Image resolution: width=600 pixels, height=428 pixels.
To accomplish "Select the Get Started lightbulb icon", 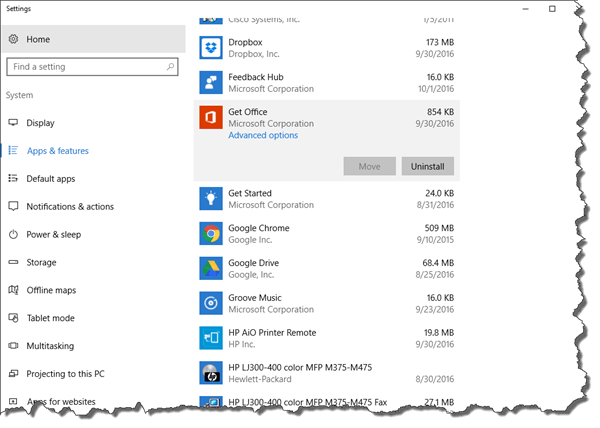I will (x=210, y=199).
